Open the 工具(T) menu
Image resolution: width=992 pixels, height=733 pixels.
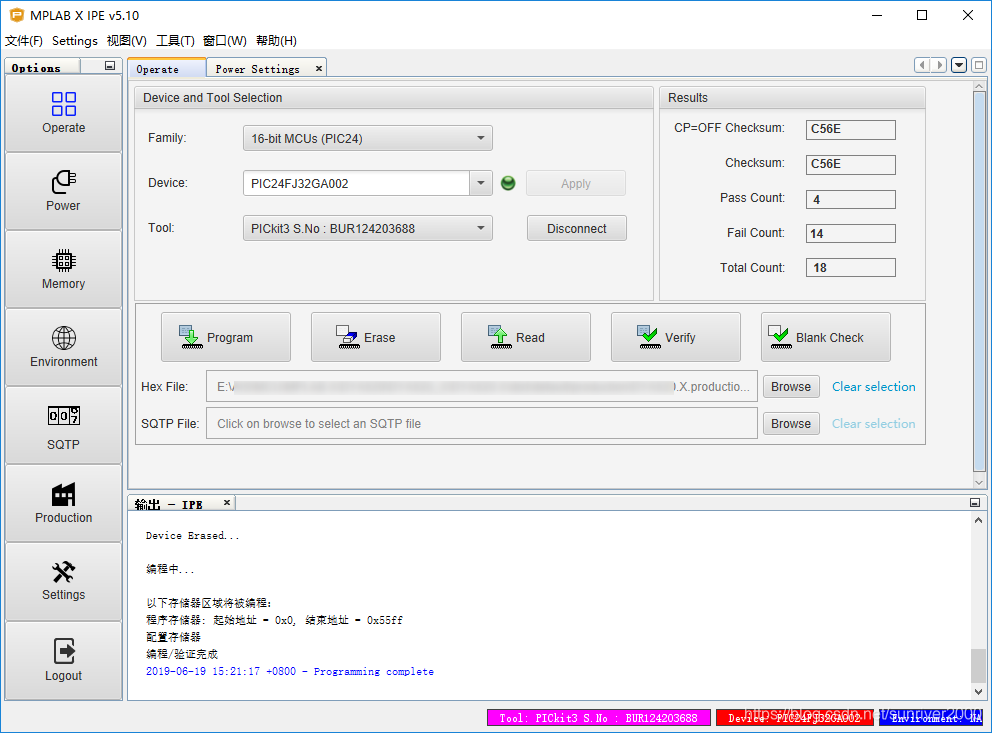point(175,40)
